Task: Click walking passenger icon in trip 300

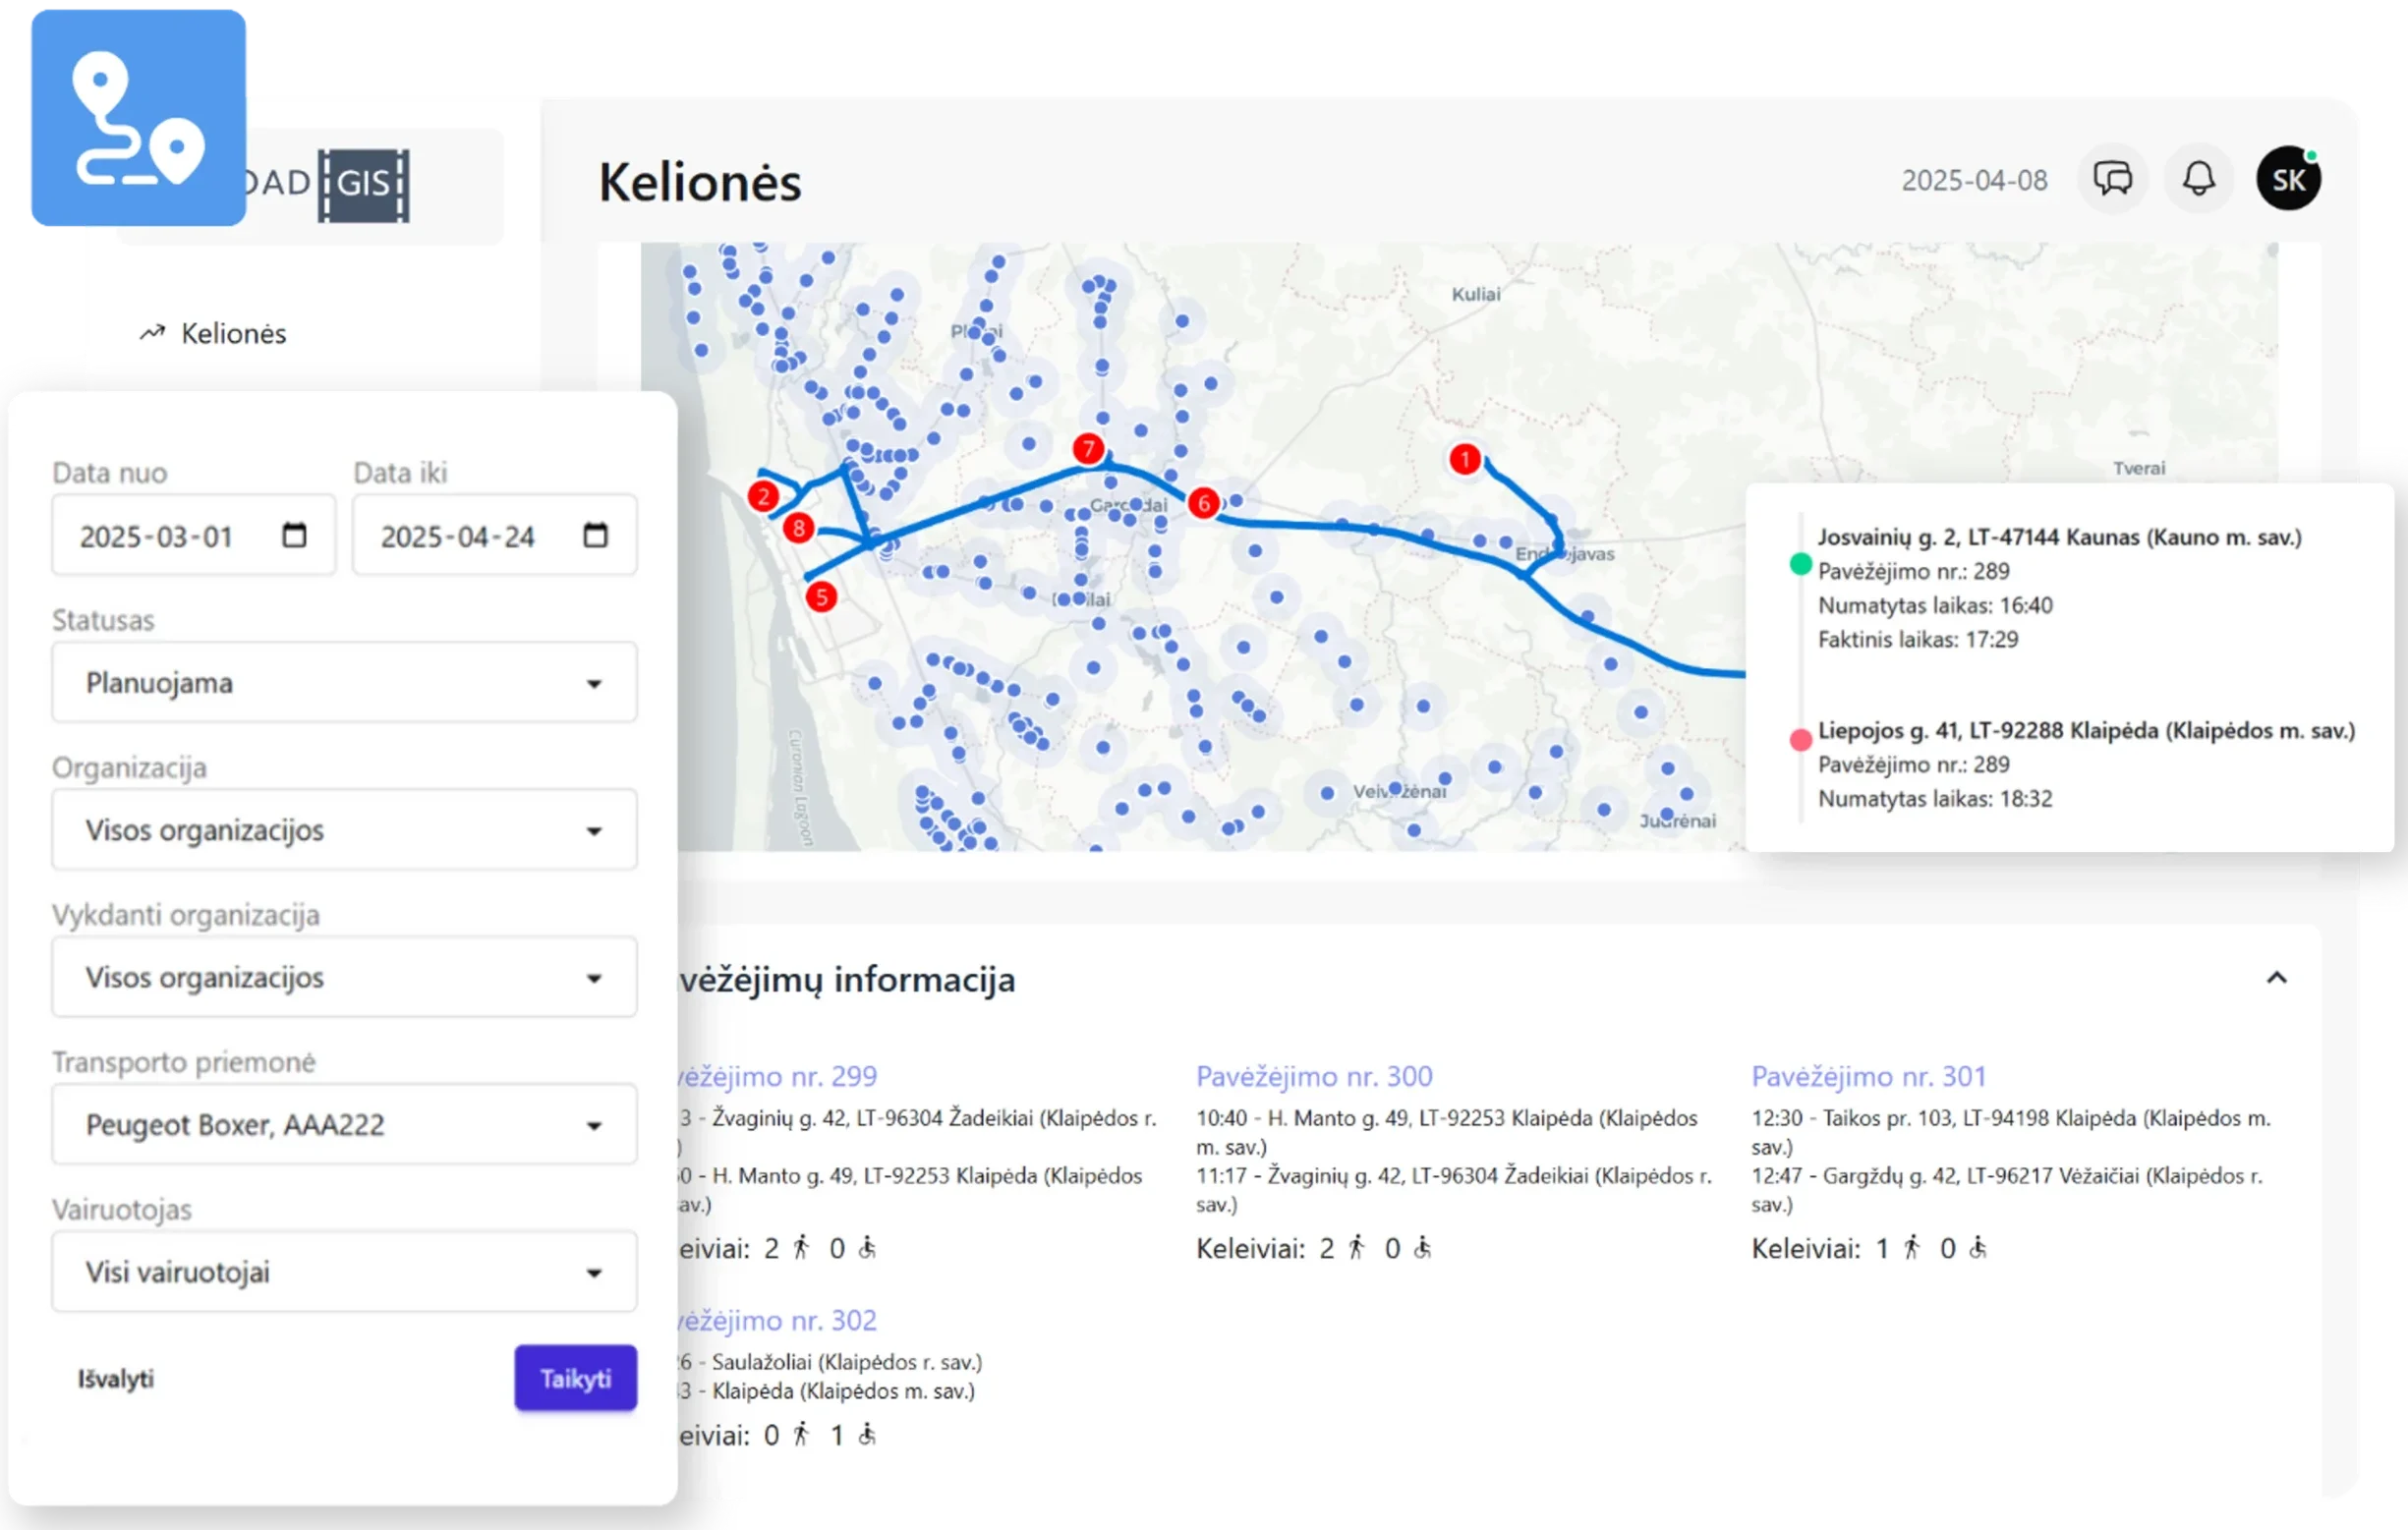Action: (x=1356, y=1248)
